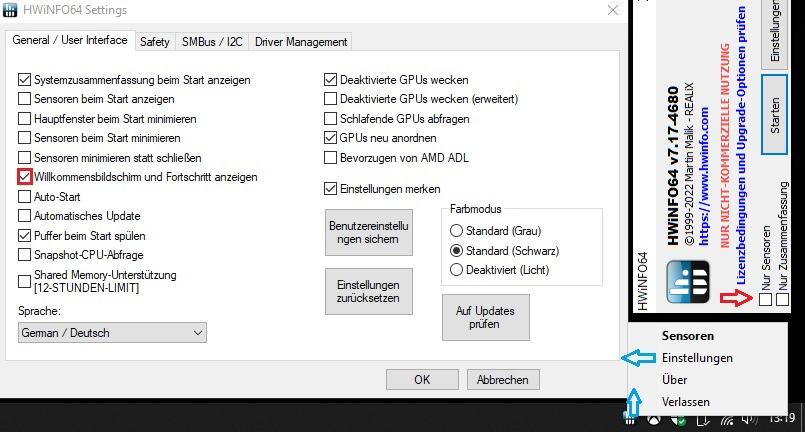Confirm settings with OK button
The image size is (805, 432).
[422, 380]
